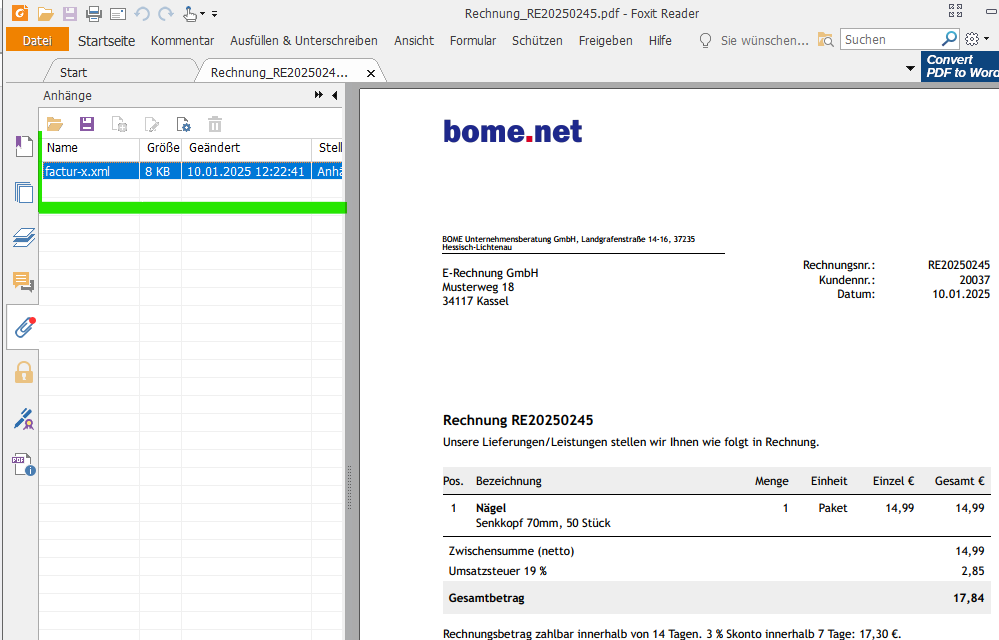Sort attachments by the Name column header

click(x=91, y=148)
